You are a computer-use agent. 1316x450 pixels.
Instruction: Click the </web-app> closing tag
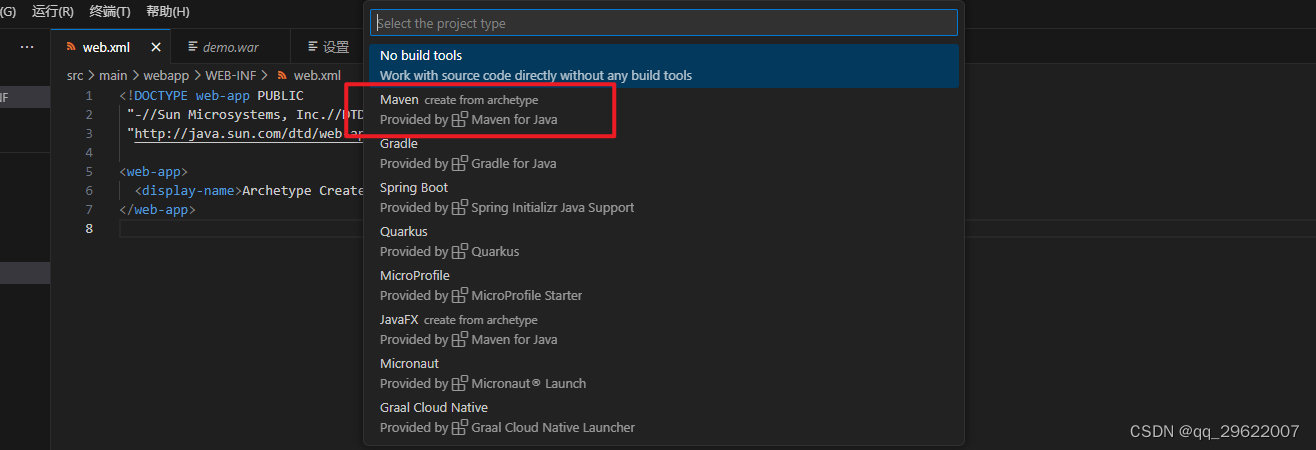coord(157,210)
